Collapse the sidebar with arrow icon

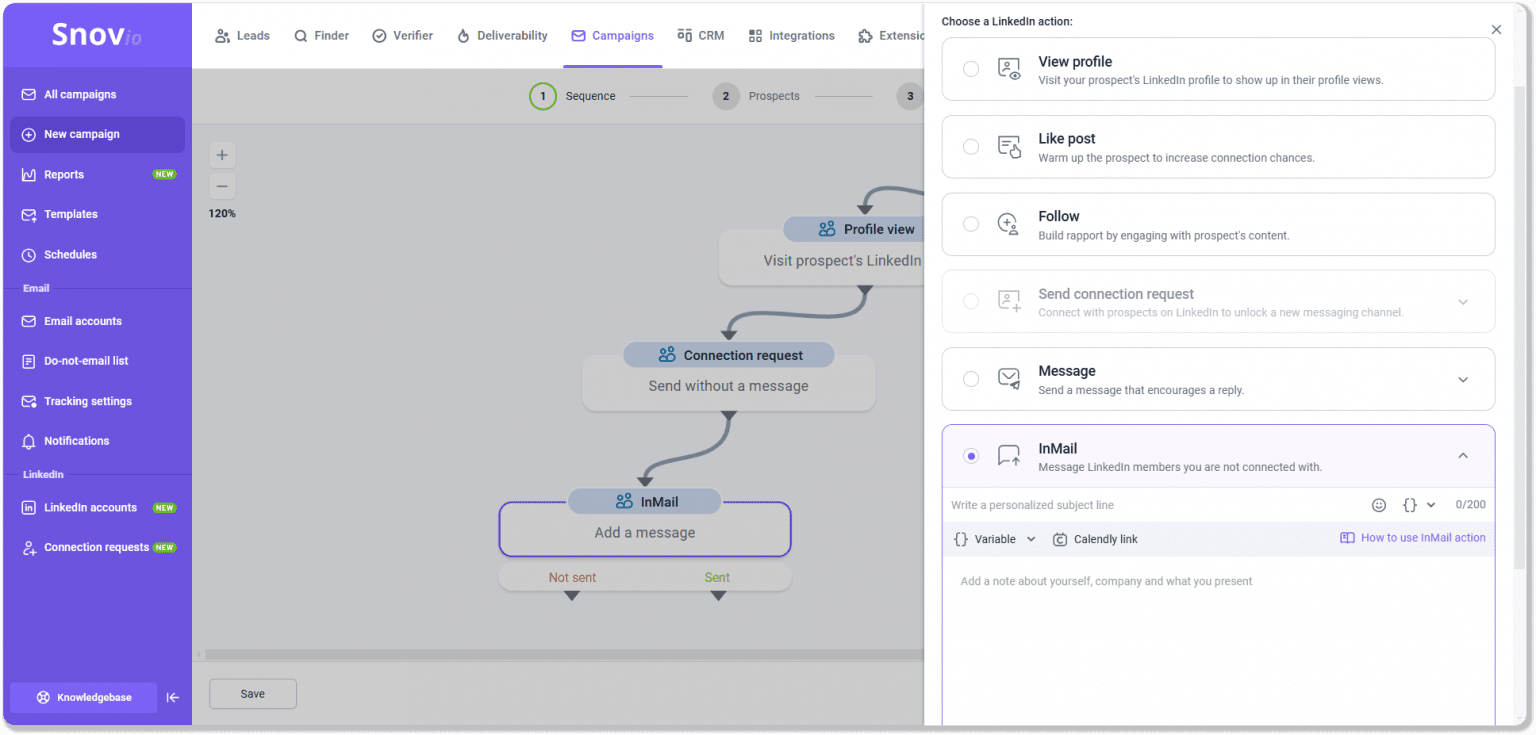pyautogui.click(x=172, y=698)
